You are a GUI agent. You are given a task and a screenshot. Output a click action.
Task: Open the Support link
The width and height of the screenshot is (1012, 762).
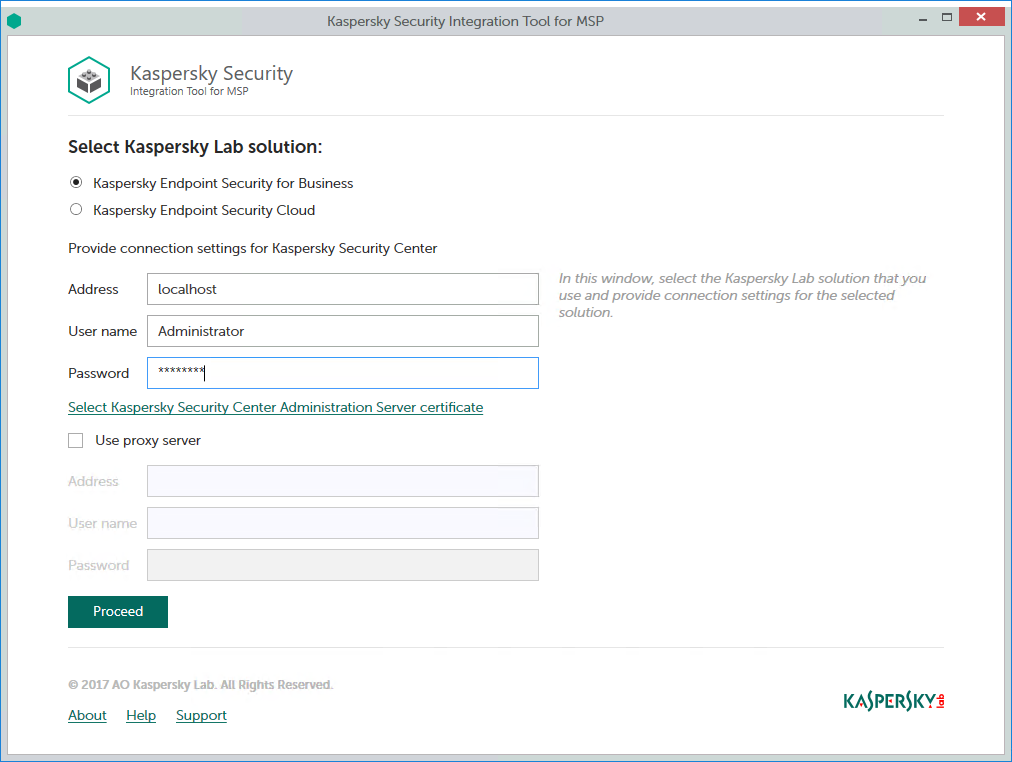coord(201,715)
